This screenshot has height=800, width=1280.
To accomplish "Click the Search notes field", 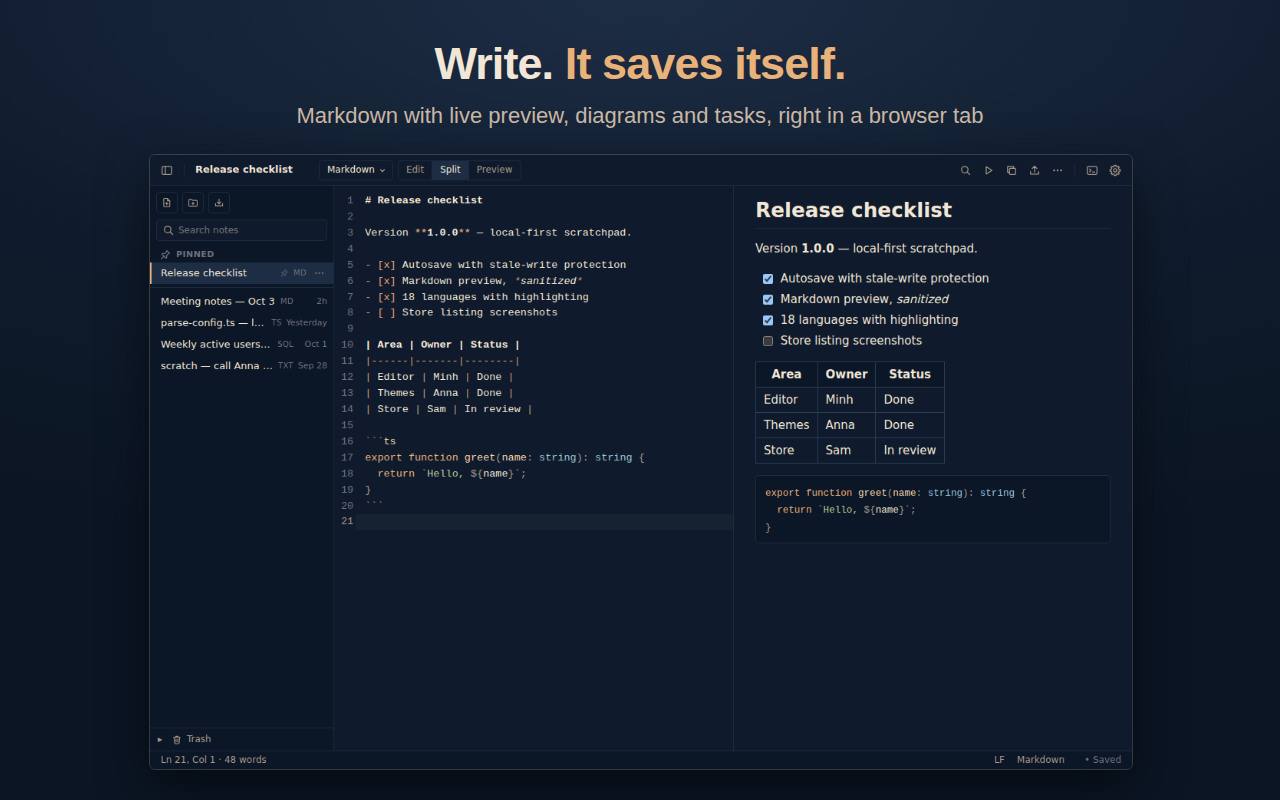I will pos(241,230).
